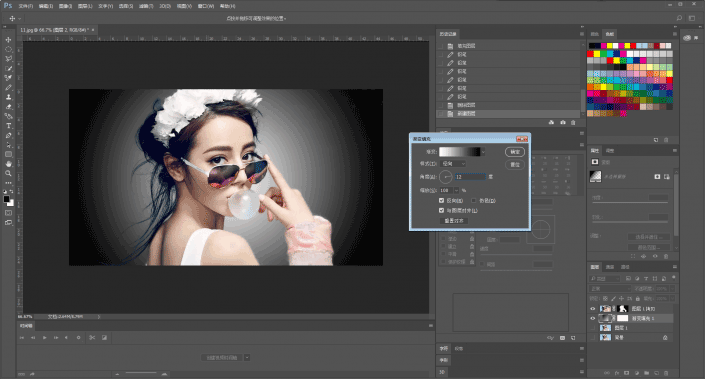The image size is (705, 379).
Task: Click the Reset Alignment button in the dialog
Action: click(x=454, y=221)
